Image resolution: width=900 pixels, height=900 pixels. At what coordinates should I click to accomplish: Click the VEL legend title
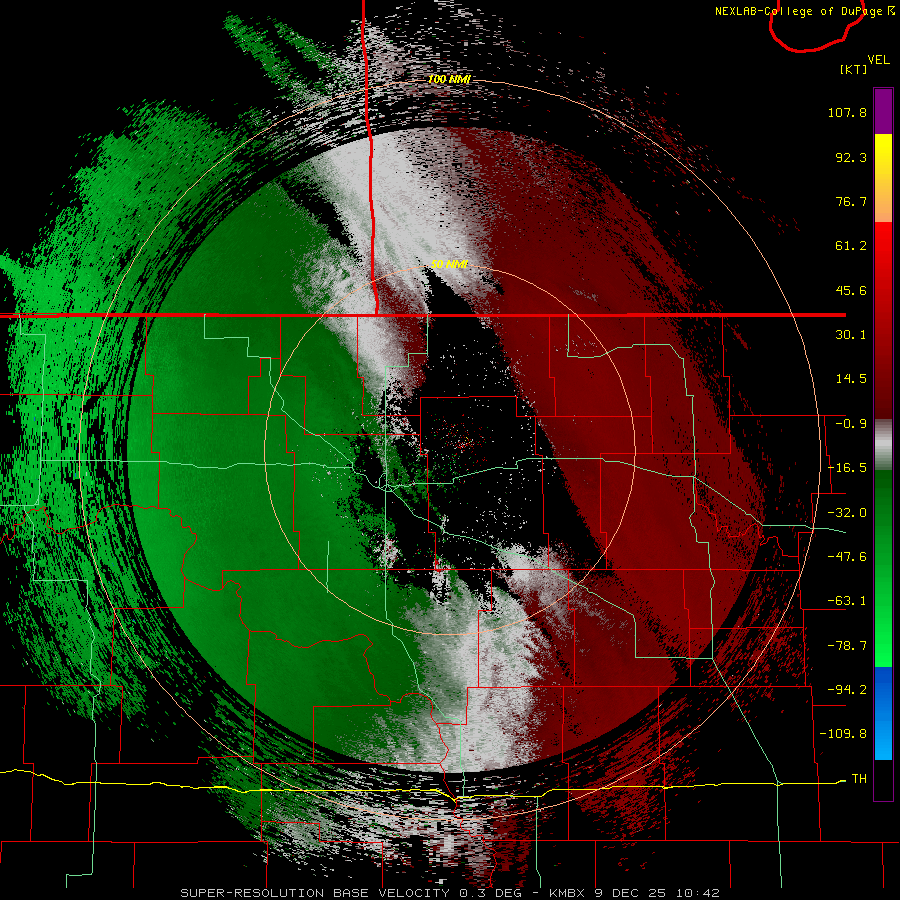[878, 59]
